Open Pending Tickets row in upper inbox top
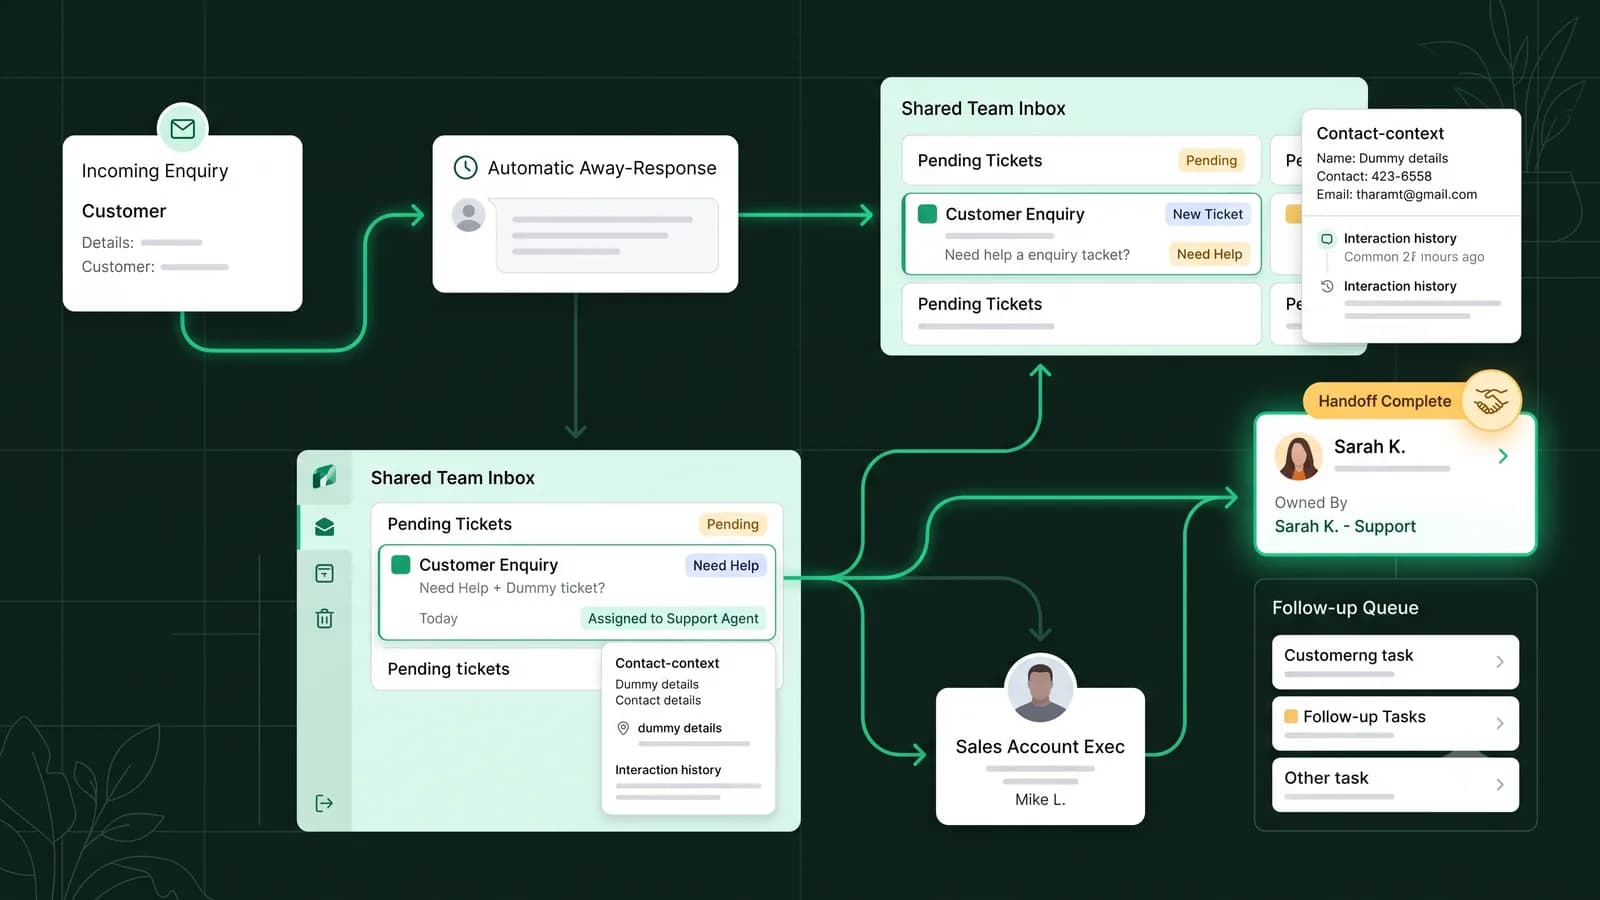Image resolution: width=1600 pixels, height=900 pixels. 1081,160
